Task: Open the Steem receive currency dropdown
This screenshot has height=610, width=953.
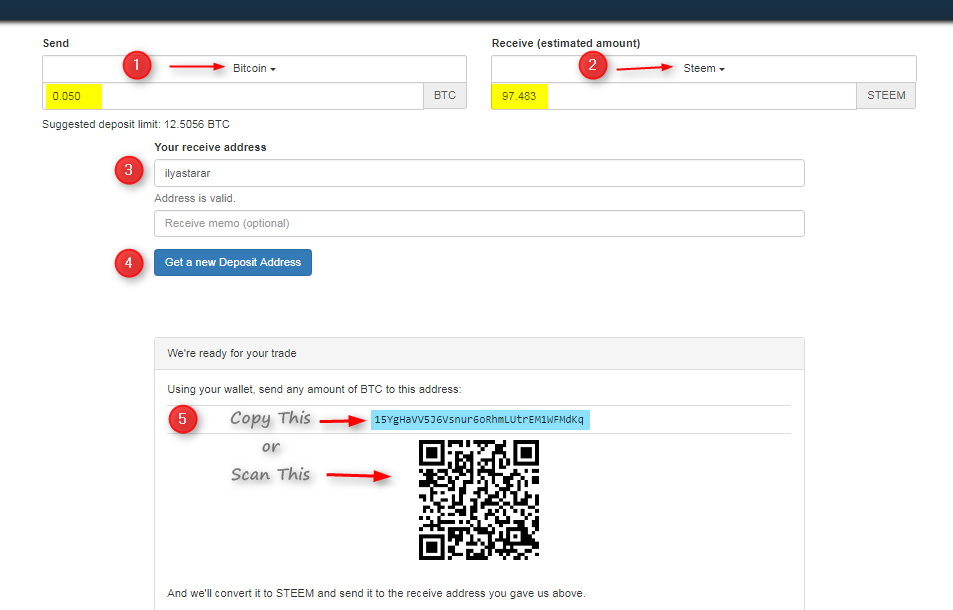Action: pyautogui.click(x=704, y=69)
